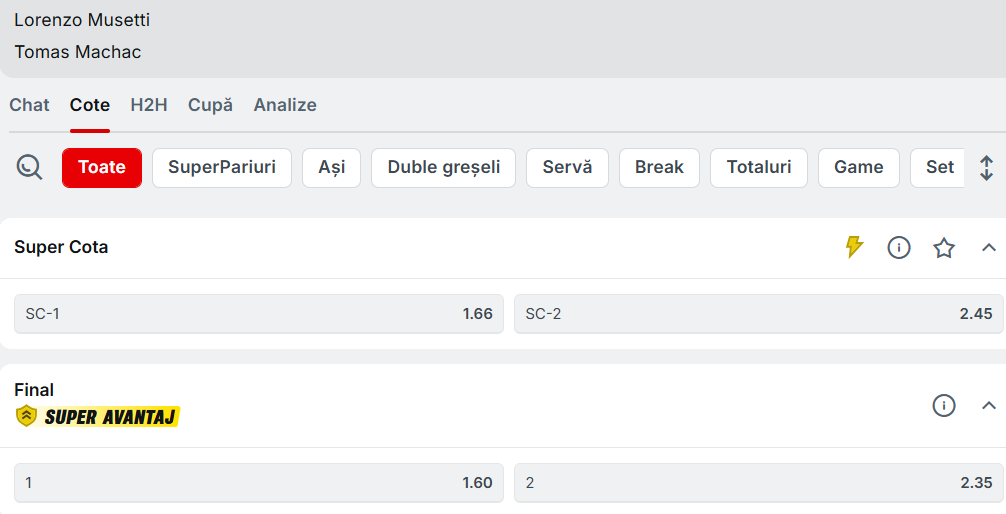
Task: Open the Final market info icon
Action: pyautogui.click(x=944, y=405)
